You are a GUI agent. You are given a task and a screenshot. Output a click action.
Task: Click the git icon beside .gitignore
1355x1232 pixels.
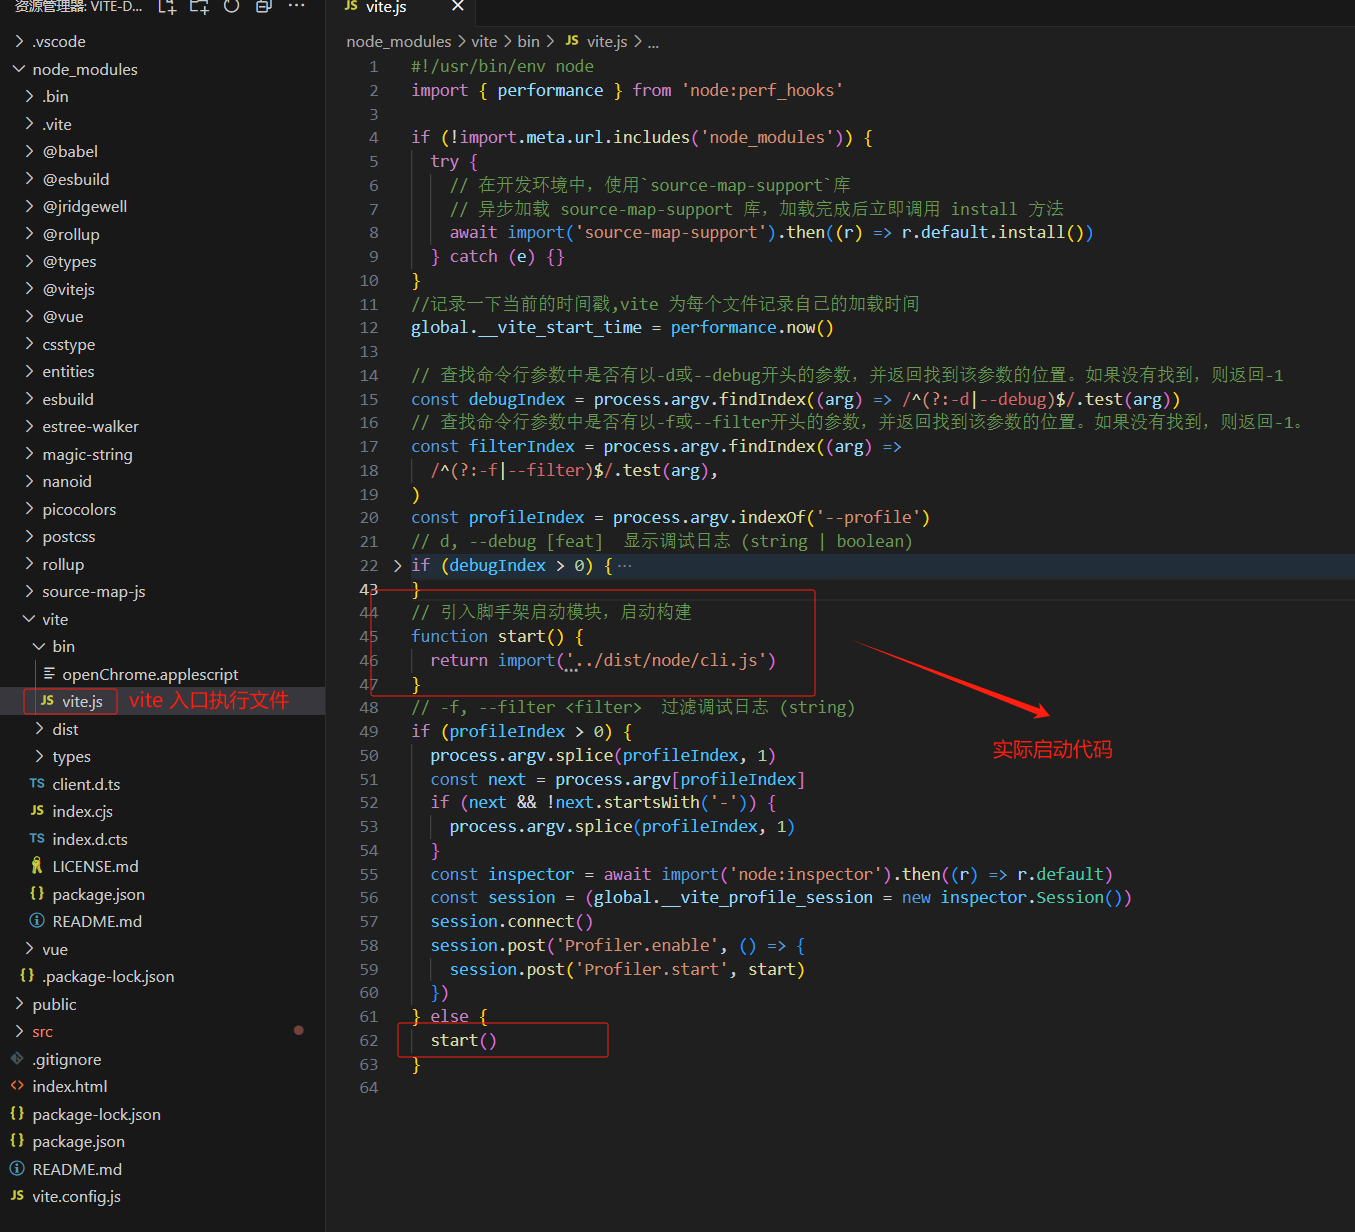coord(17,1059)
